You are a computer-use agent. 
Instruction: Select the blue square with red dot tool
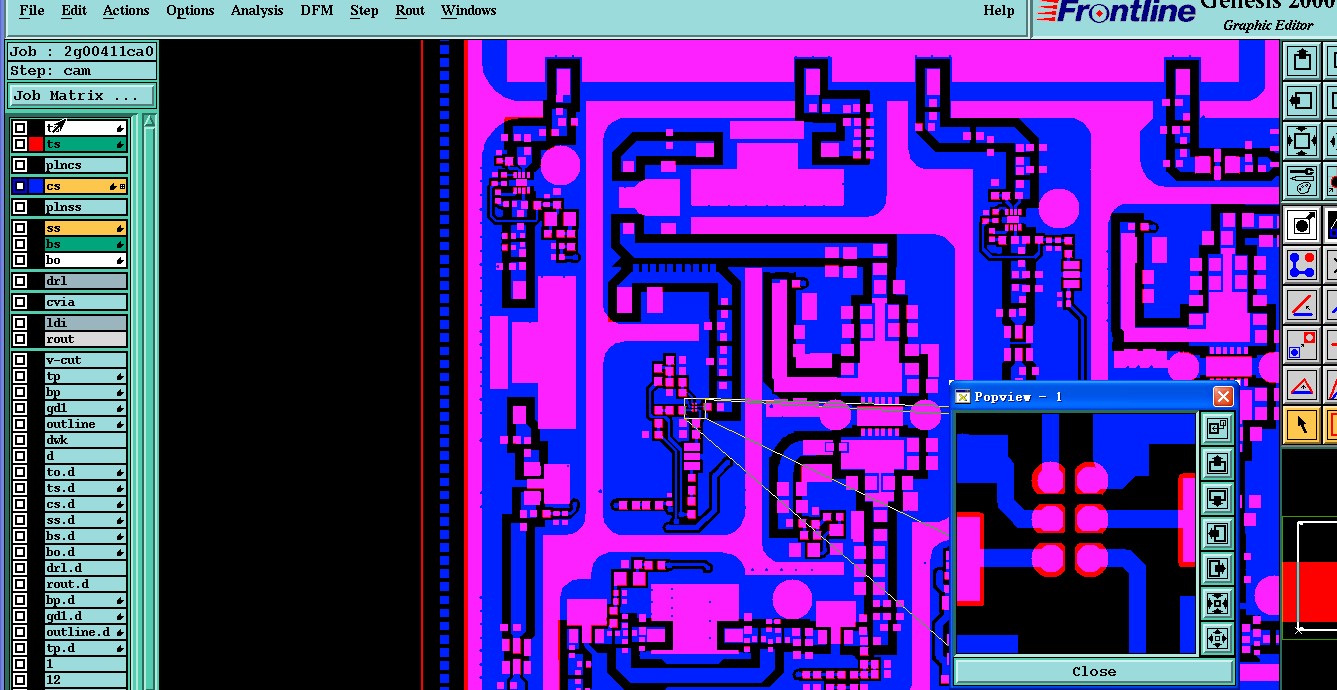1301,345
